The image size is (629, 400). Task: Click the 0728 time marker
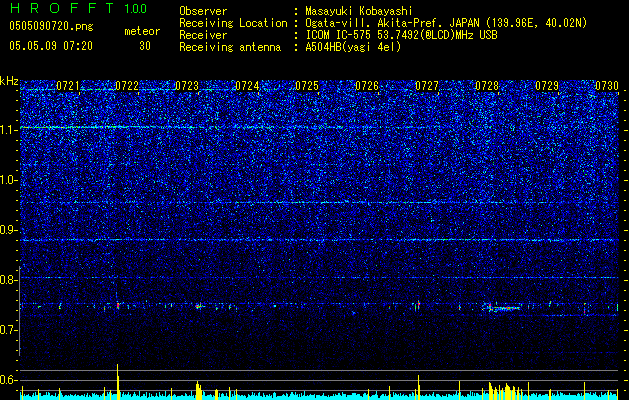[x=487, y=86]
